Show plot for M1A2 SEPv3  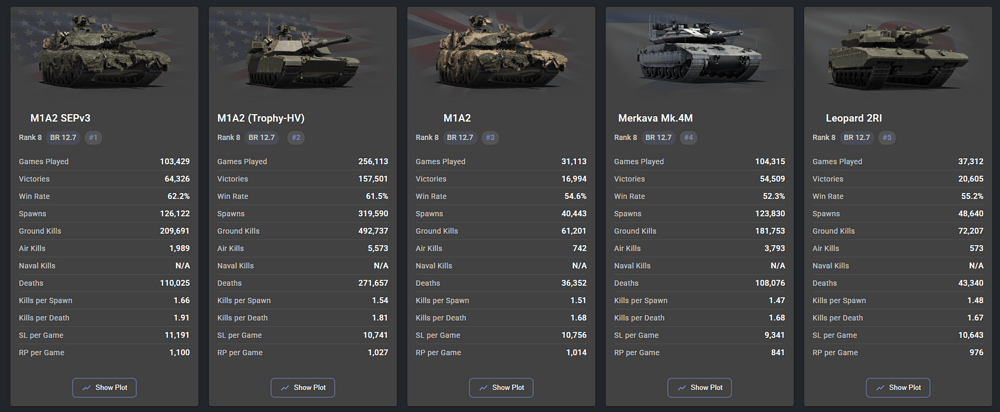pyautogui.click(x=105, y=387)
